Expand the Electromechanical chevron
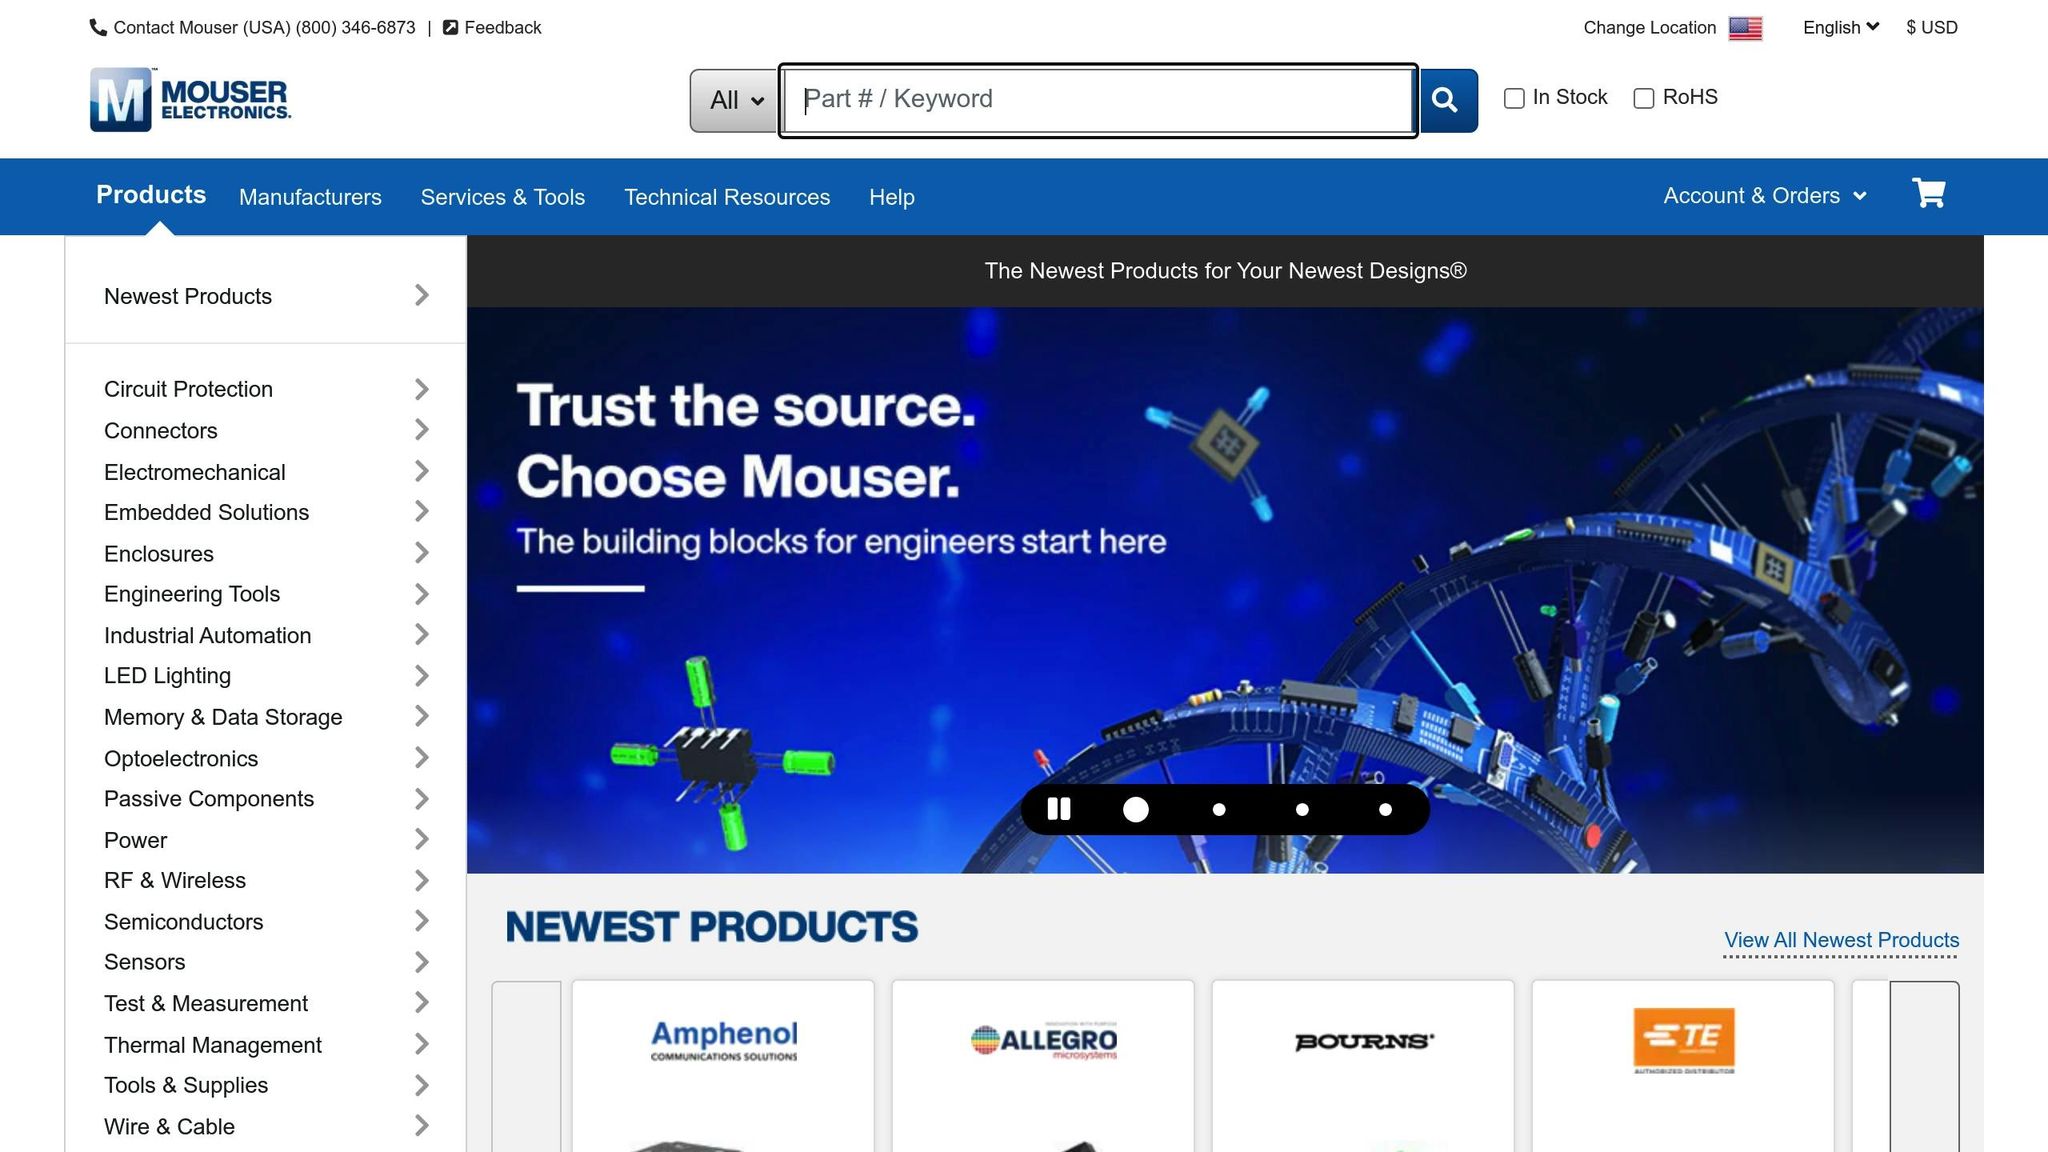Viewport: 2048px width, 1152px height. pos(422,471)
